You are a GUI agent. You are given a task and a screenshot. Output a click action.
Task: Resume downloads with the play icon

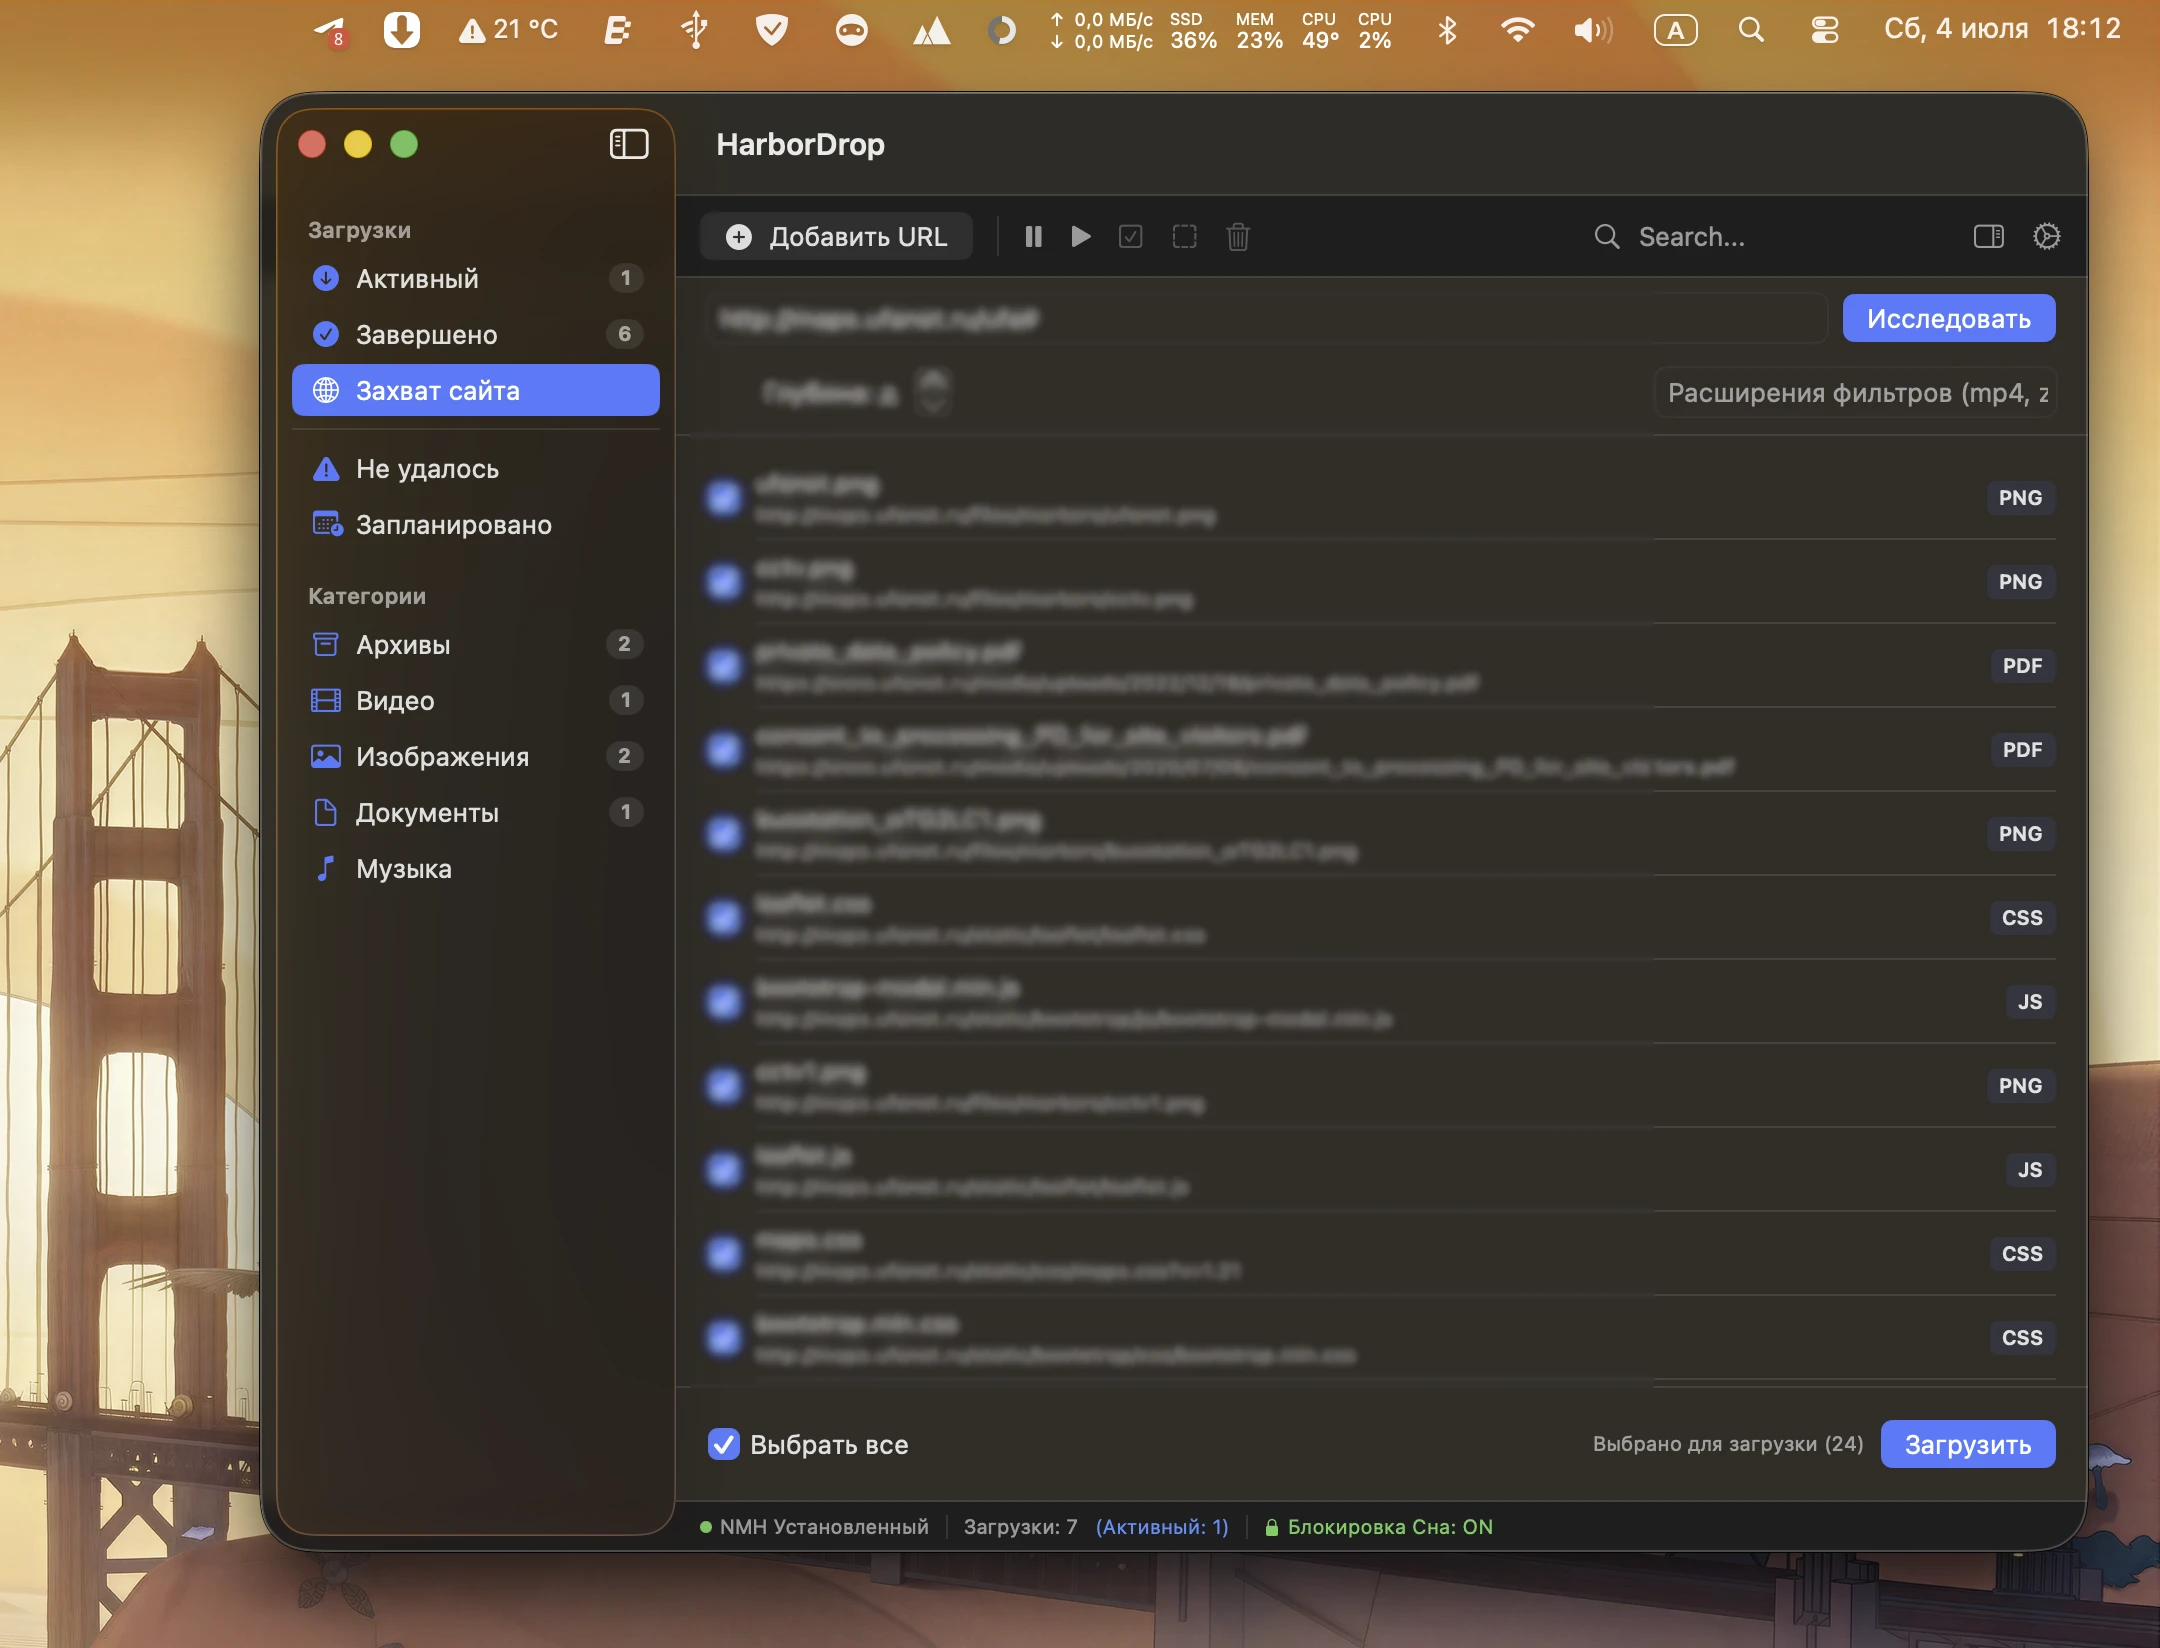(1081, 237)
